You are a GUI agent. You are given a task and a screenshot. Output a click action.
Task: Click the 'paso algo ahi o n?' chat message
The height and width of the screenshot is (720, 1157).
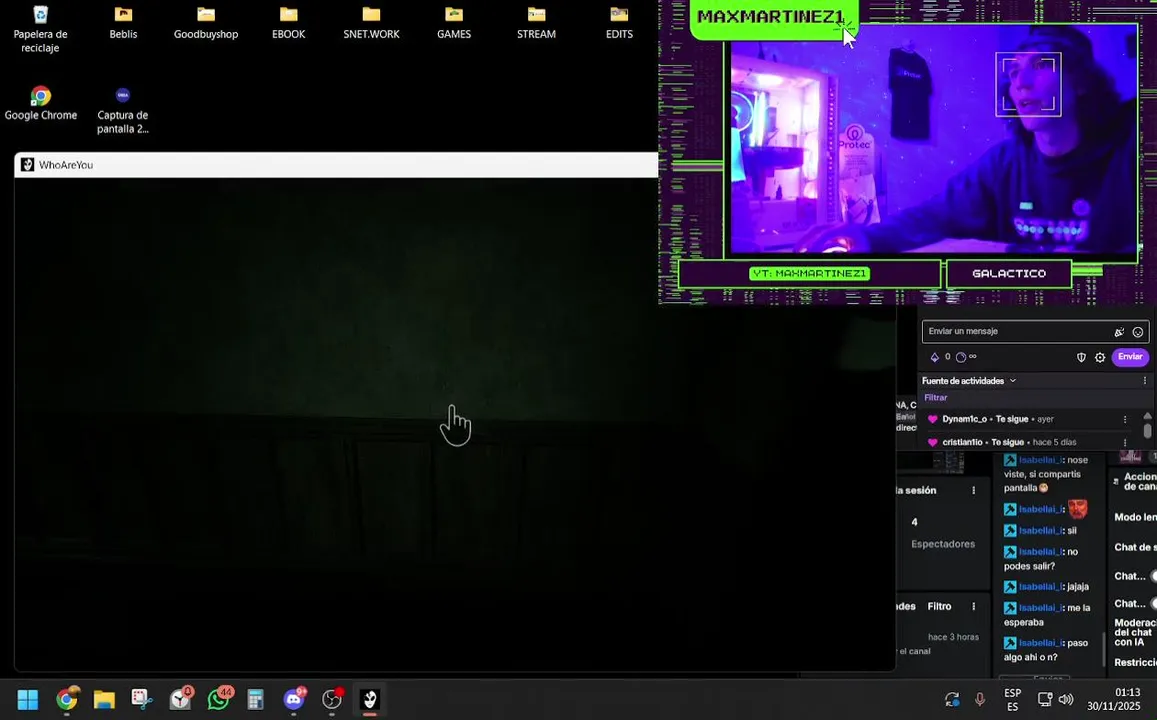click(1046, 650)
